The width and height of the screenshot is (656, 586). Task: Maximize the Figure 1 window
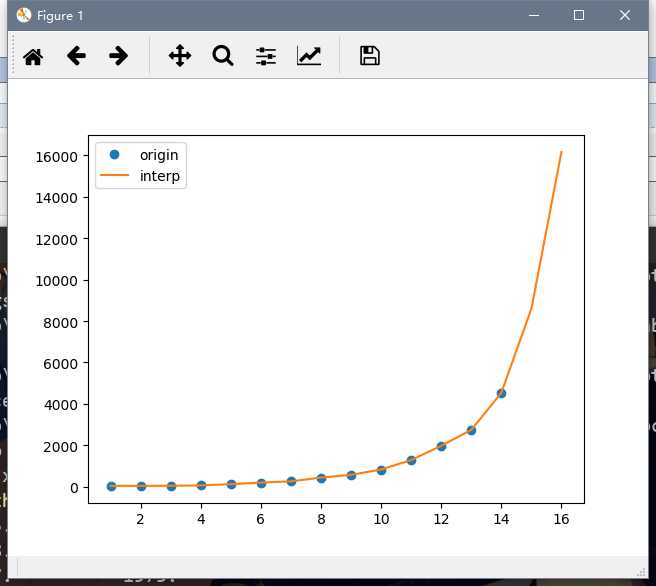point(579,15)
